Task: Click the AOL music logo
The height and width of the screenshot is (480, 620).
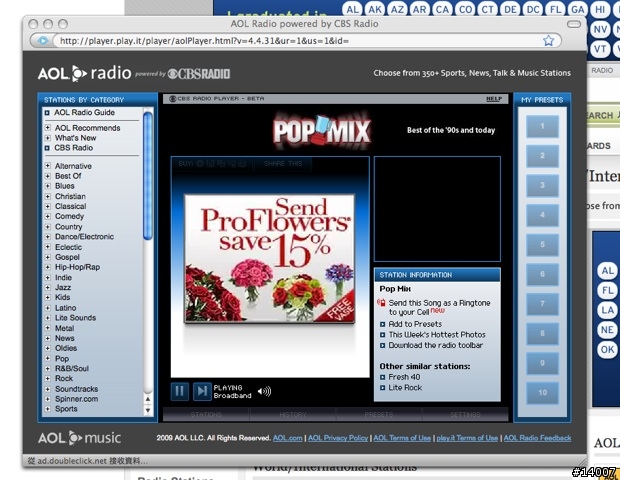Action: (x=79, y=438)
